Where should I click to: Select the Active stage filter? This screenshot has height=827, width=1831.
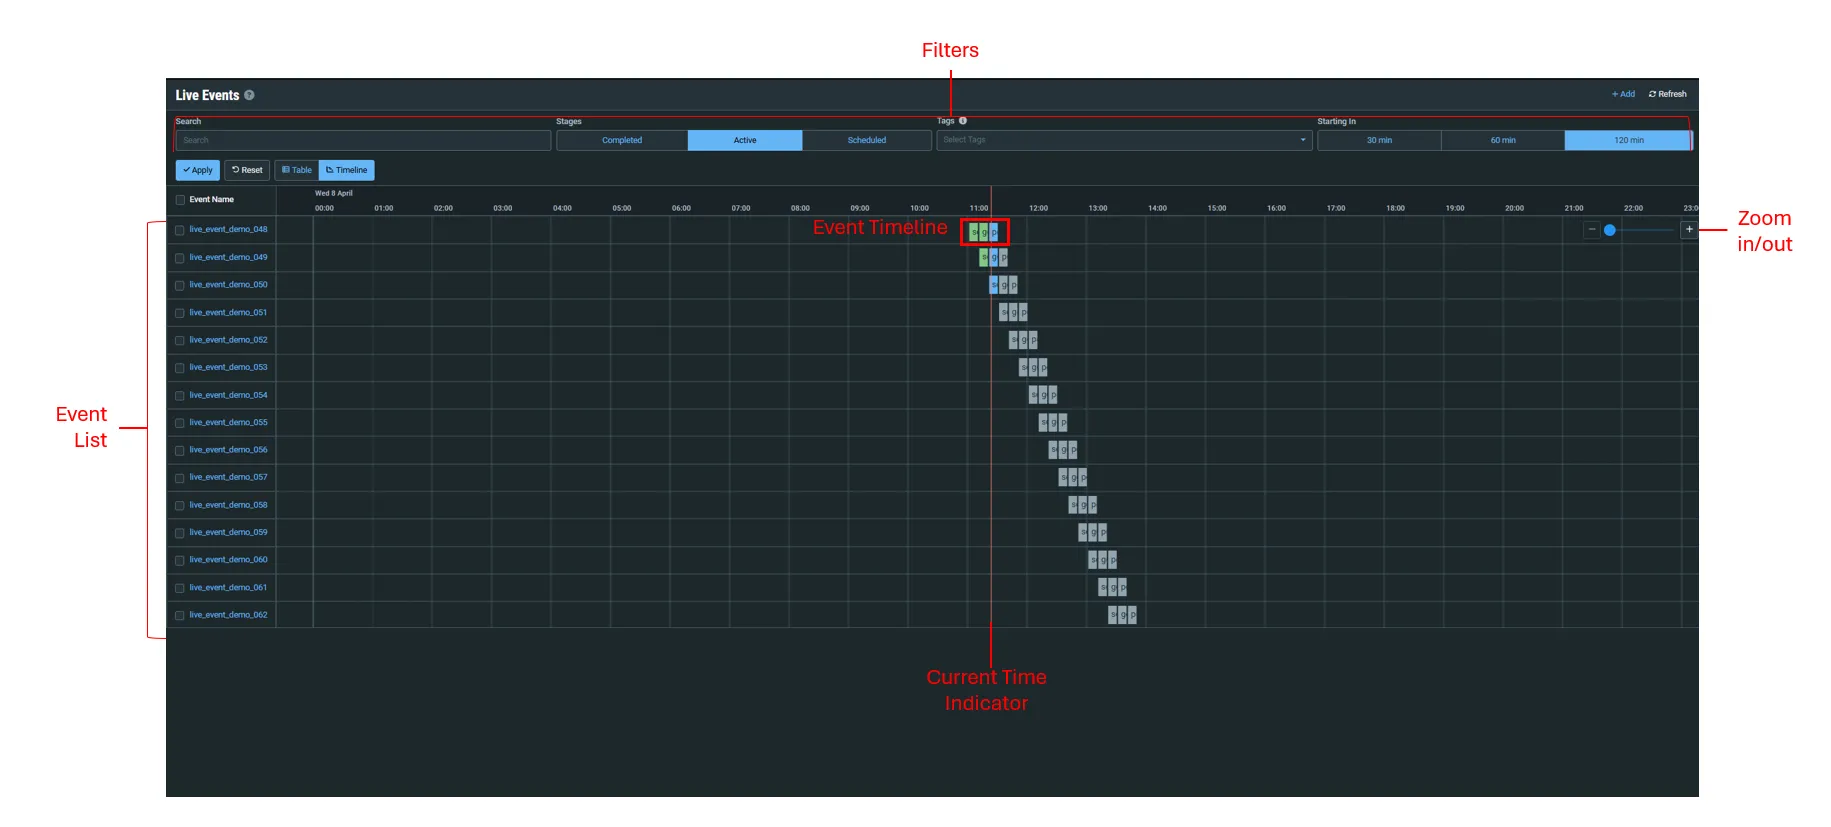tap(745, 140)
